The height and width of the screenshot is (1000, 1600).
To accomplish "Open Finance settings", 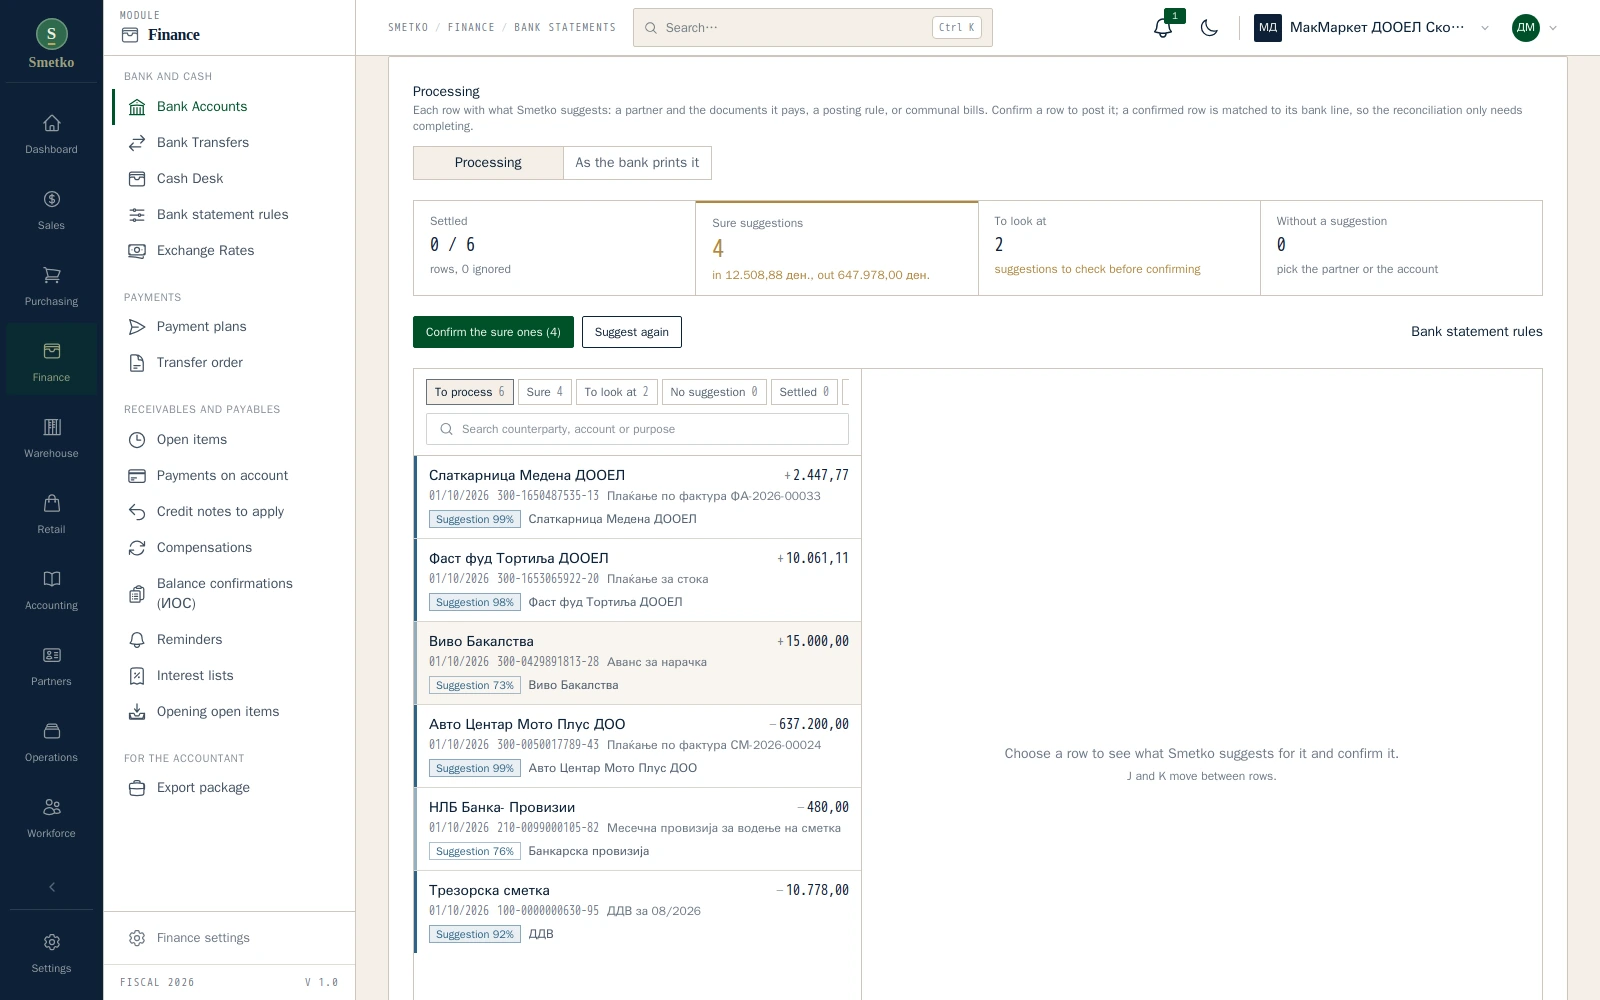I will coord(203,938).
